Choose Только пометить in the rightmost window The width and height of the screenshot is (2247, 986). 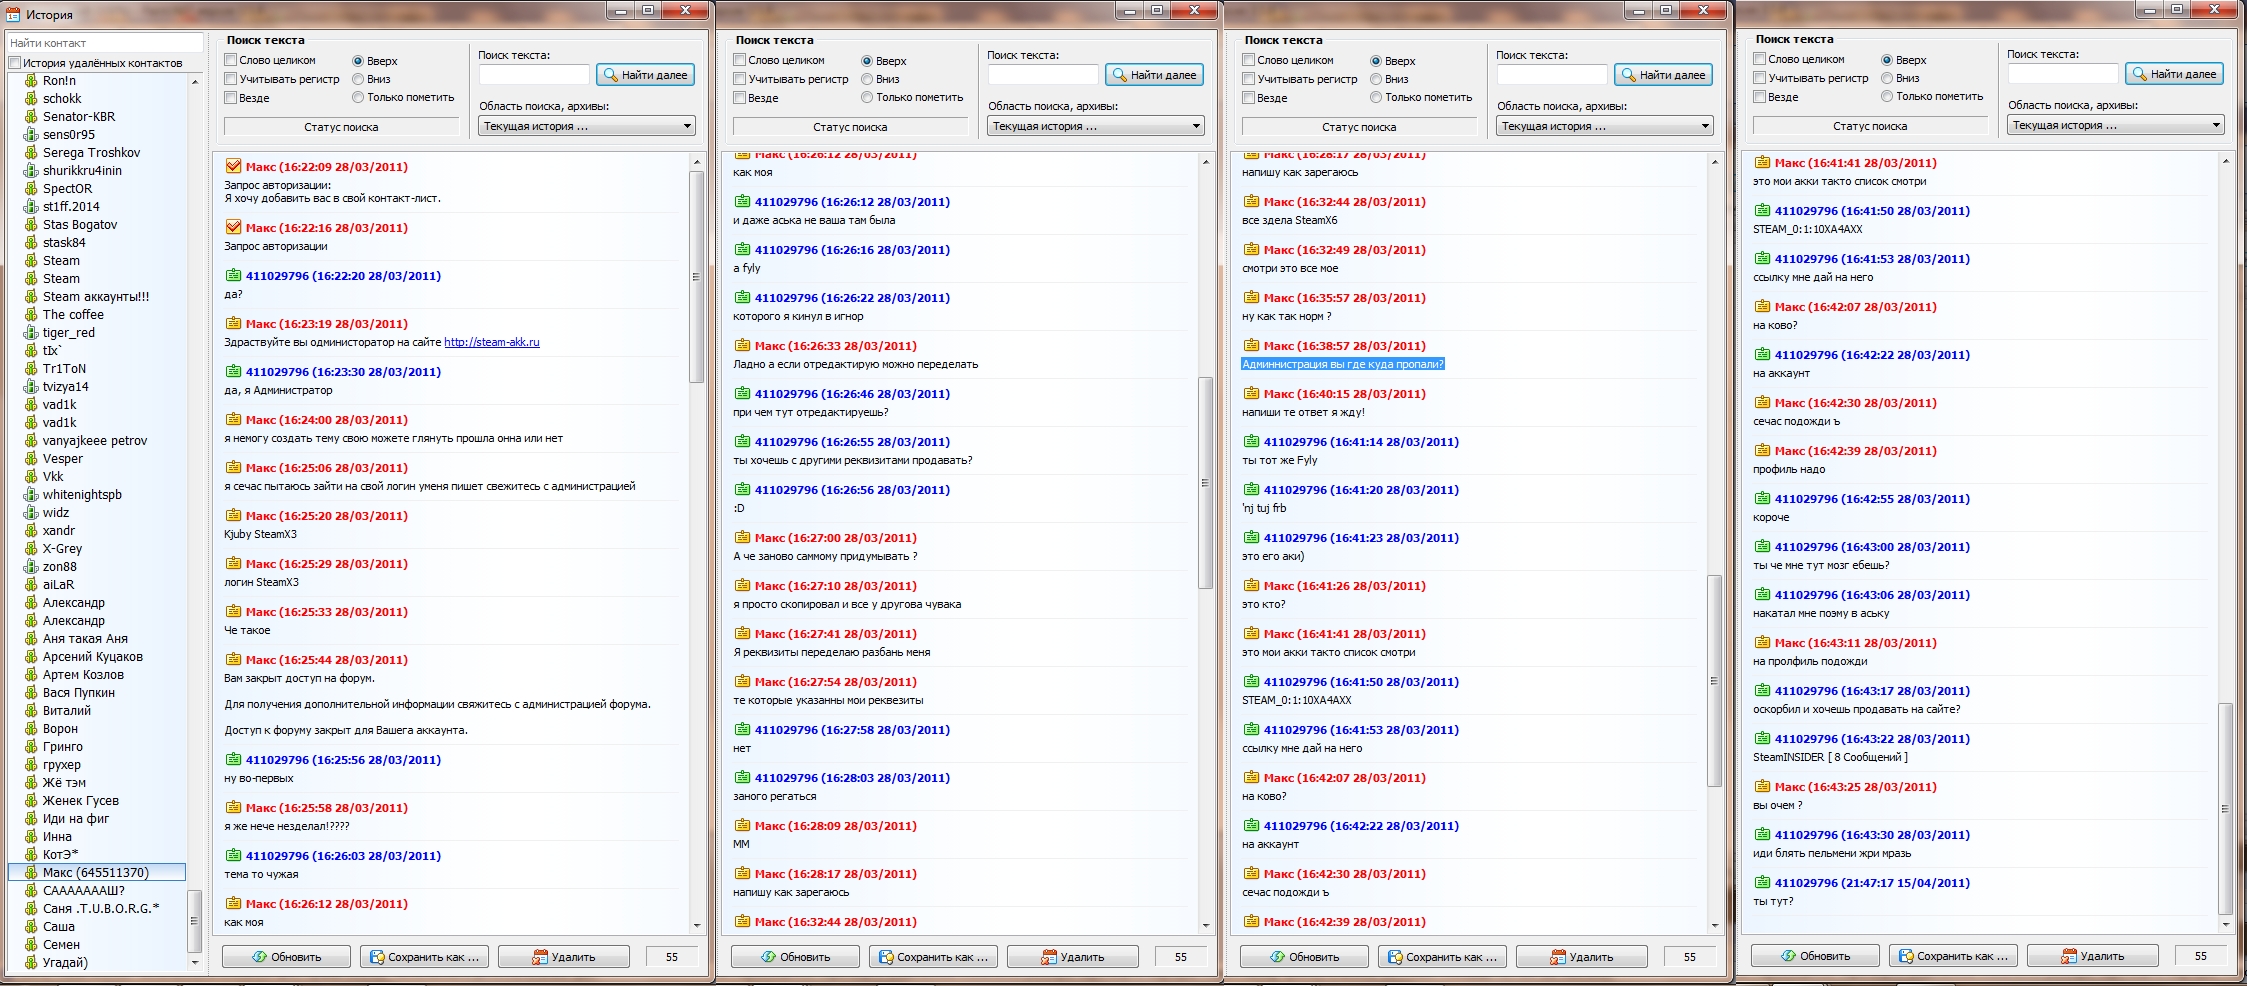[x=1887, y=96]
